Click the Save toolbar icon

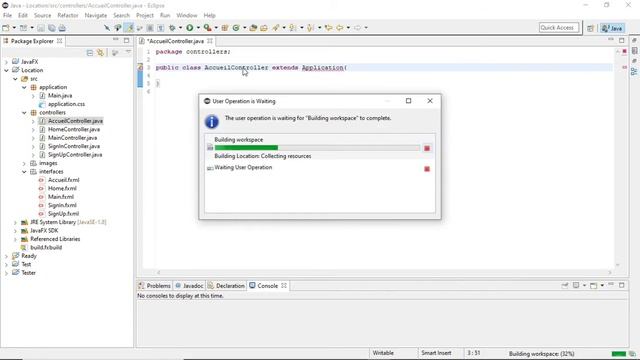point(41,28)
